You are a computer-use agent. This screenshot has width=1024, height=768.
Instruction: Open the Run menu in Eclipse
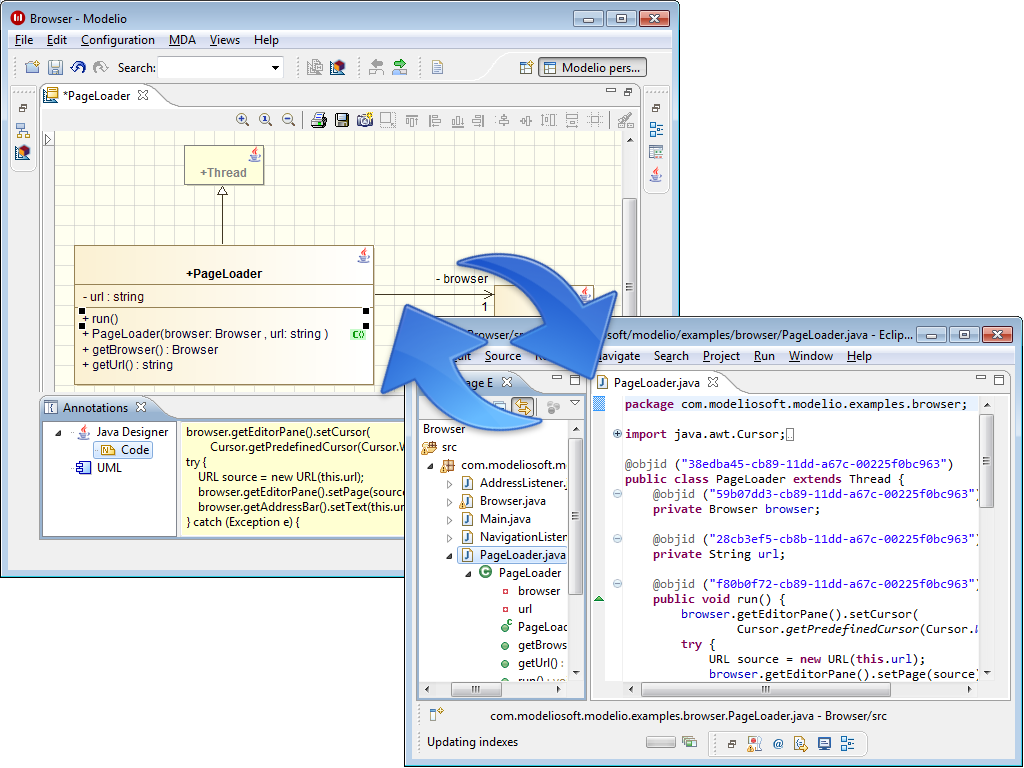click(764, 356)
